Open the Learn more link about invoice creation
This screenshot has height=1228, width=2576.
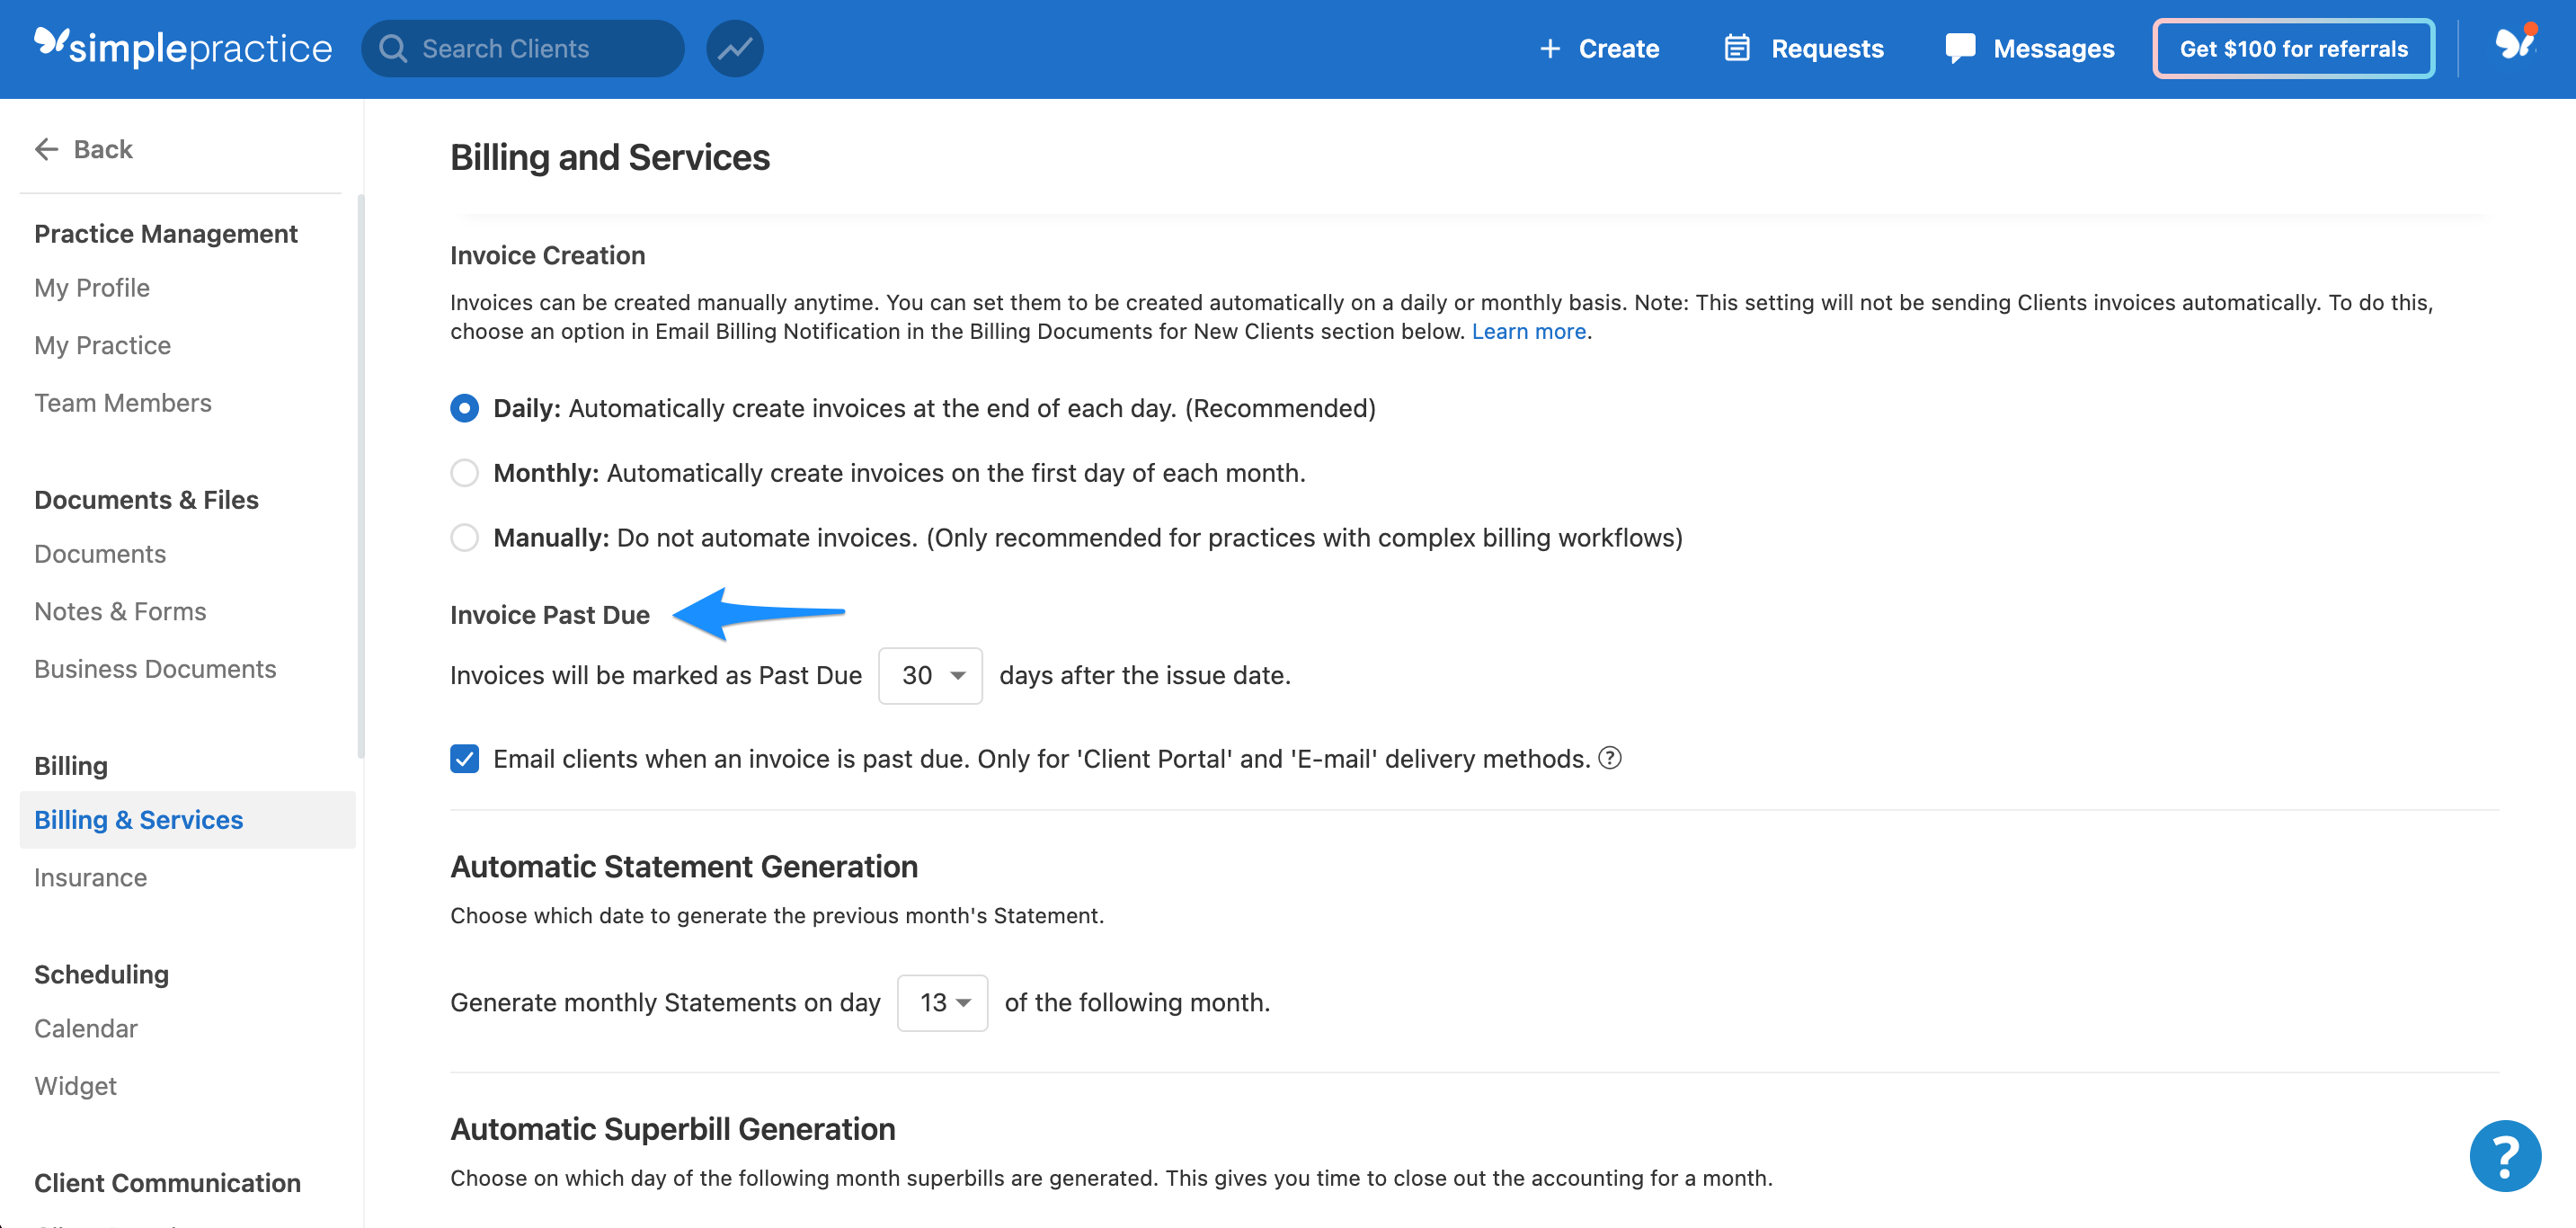pos(1528,331)
